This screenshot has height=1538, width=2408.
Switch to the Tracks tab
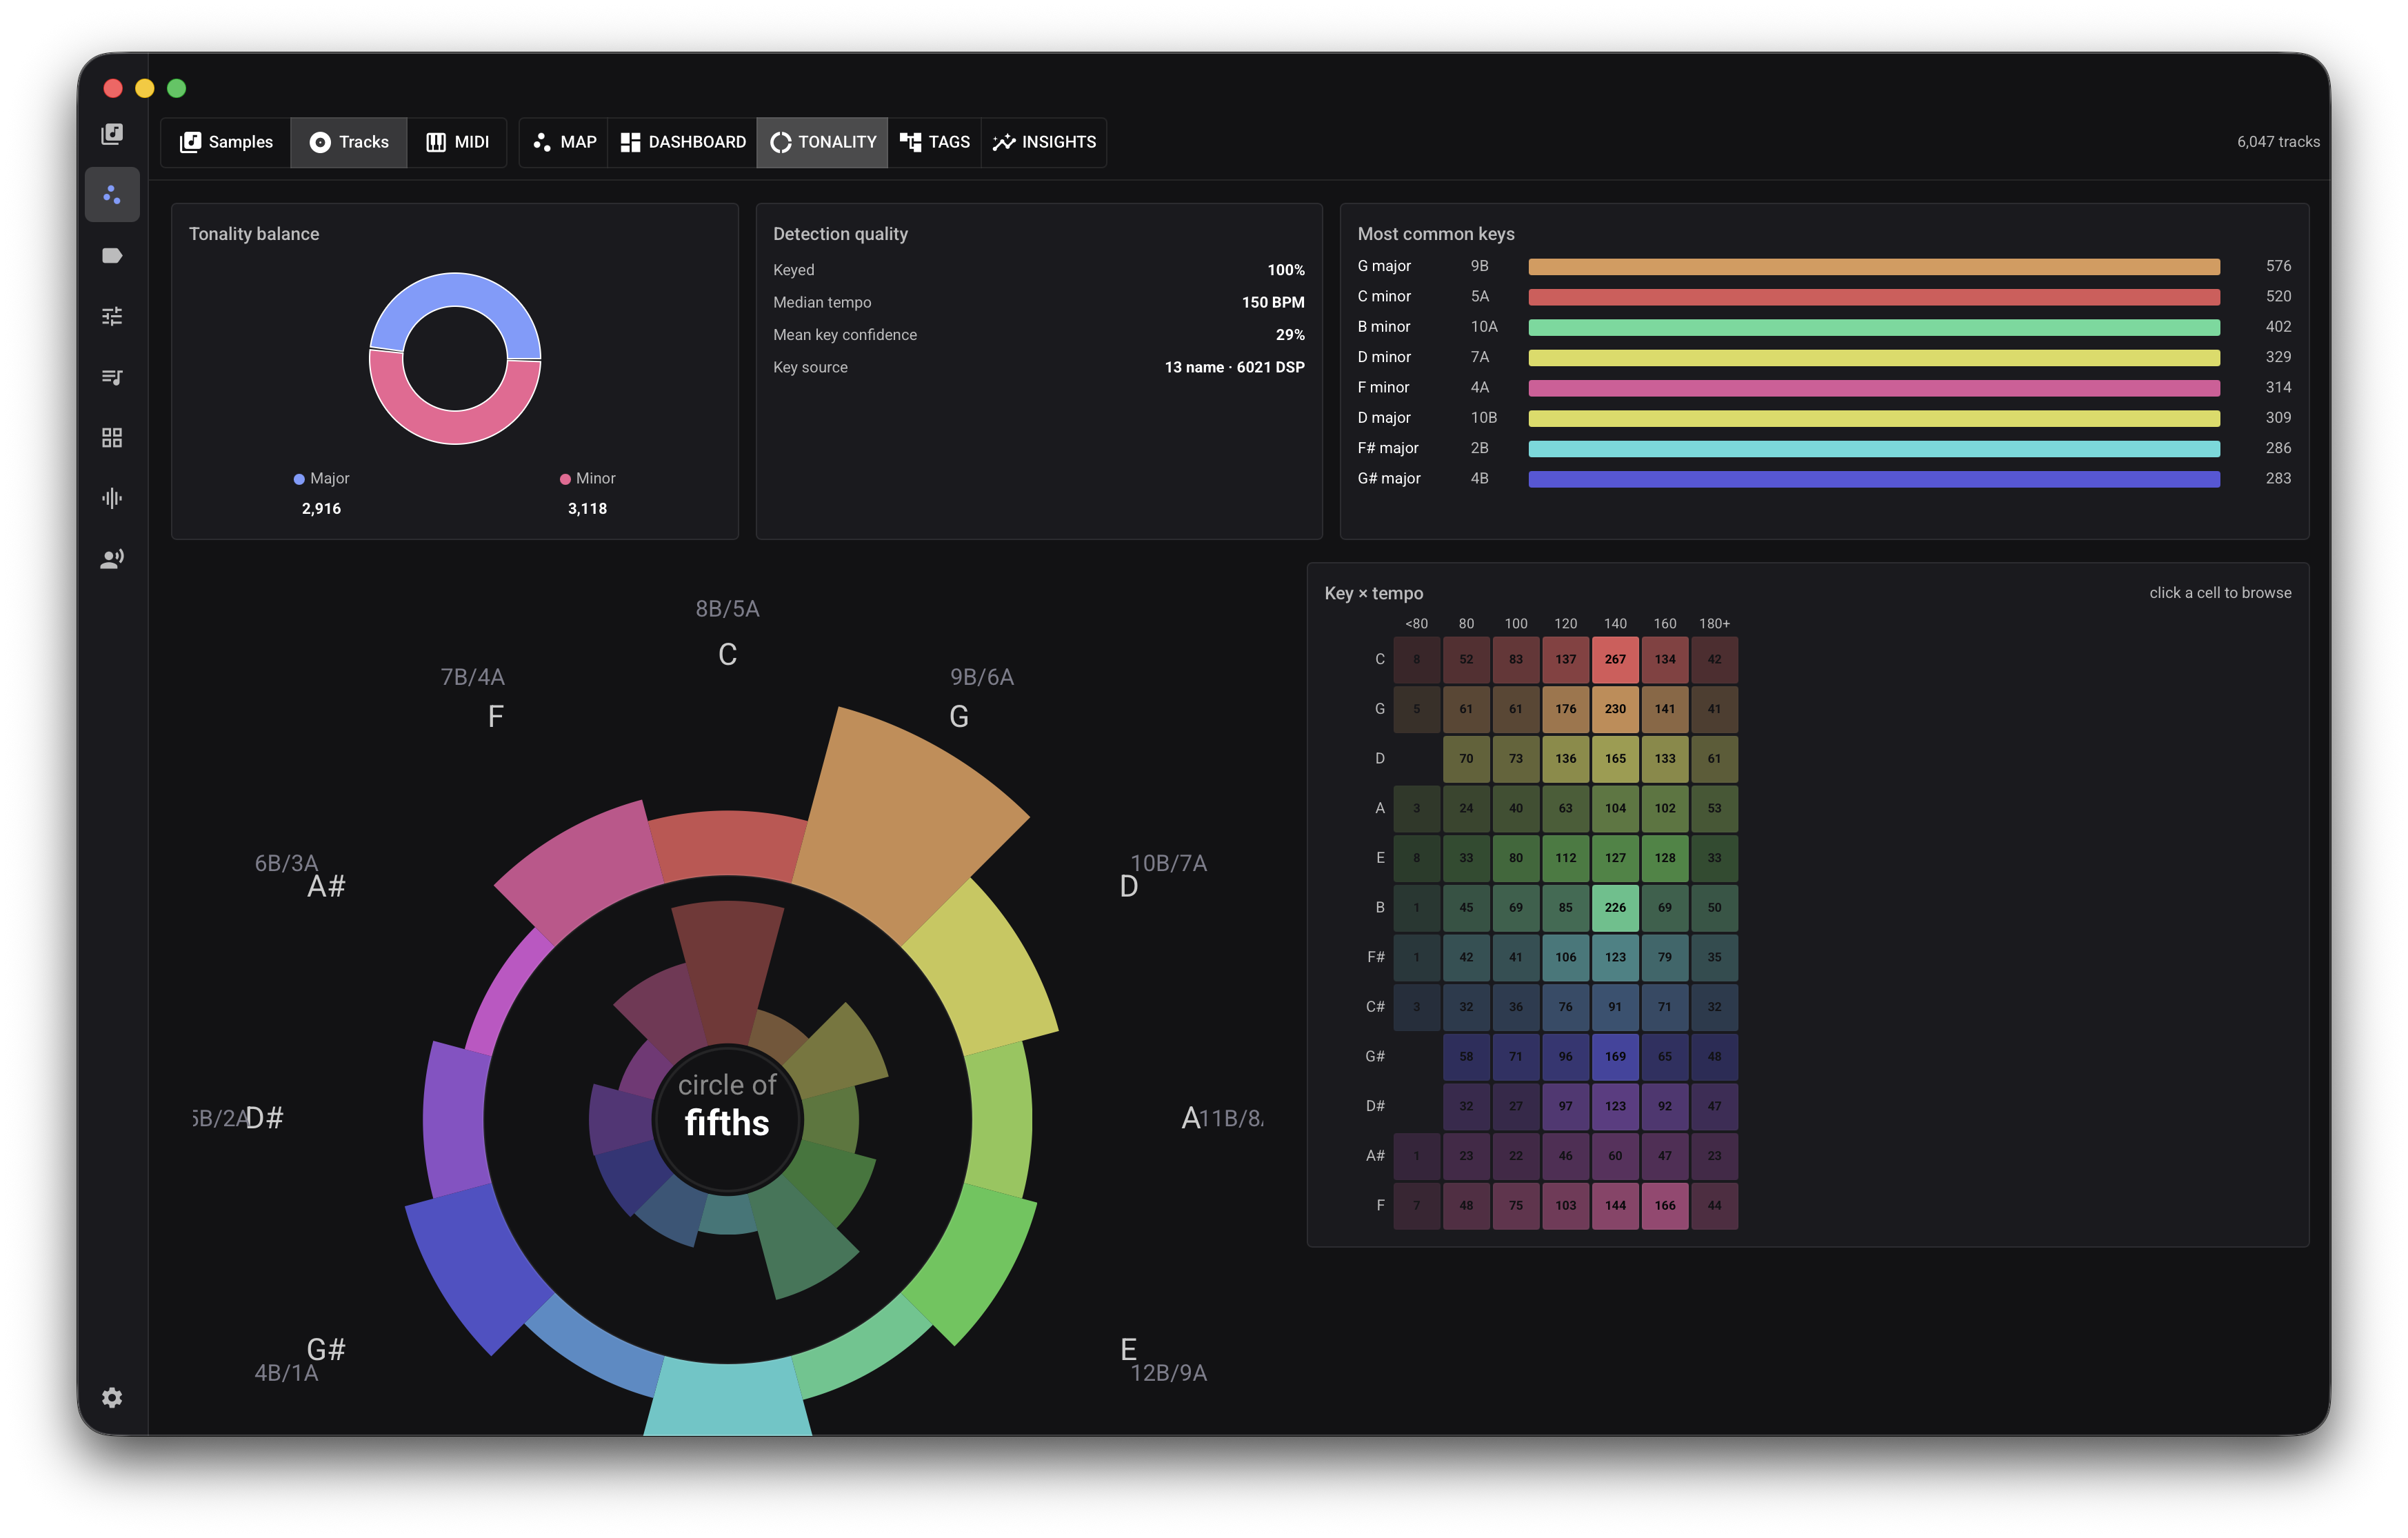[348, 142]
